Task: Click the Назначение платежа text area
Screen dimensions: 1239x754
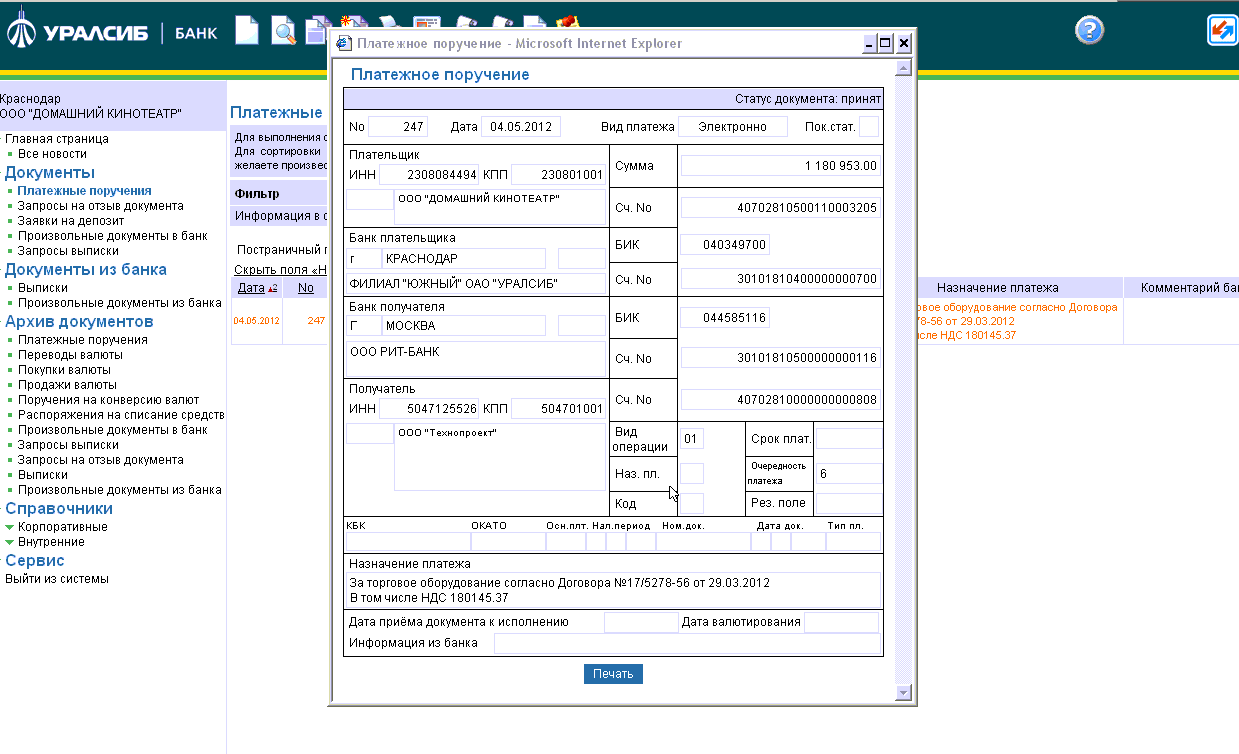Action: [613, 590]
